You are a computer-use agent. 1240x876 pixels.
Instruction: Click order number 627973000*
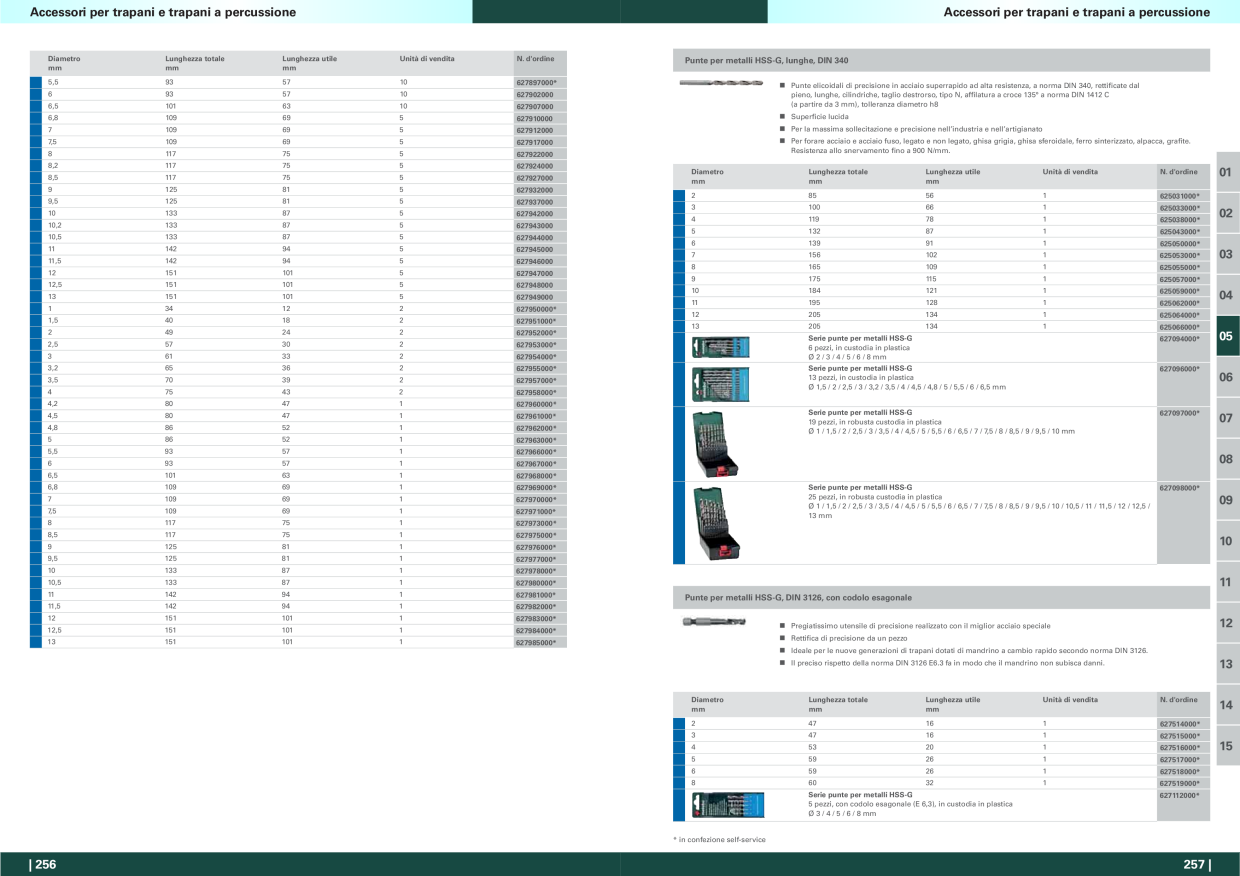[535, 523]
